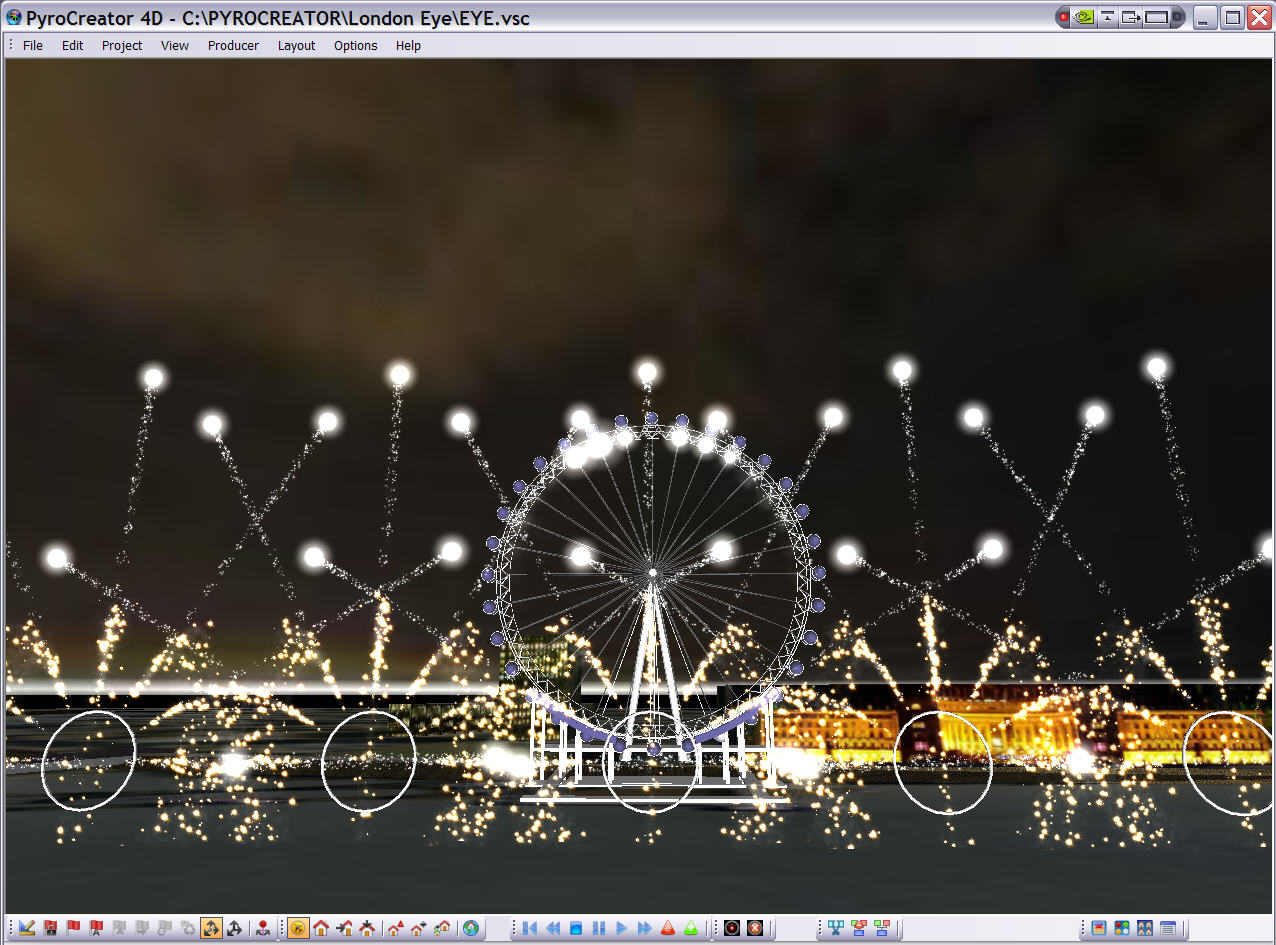1276x945 pixels.
Task: Click the list view window icon
Action: pyautogui.click(x=1169, y=928)
